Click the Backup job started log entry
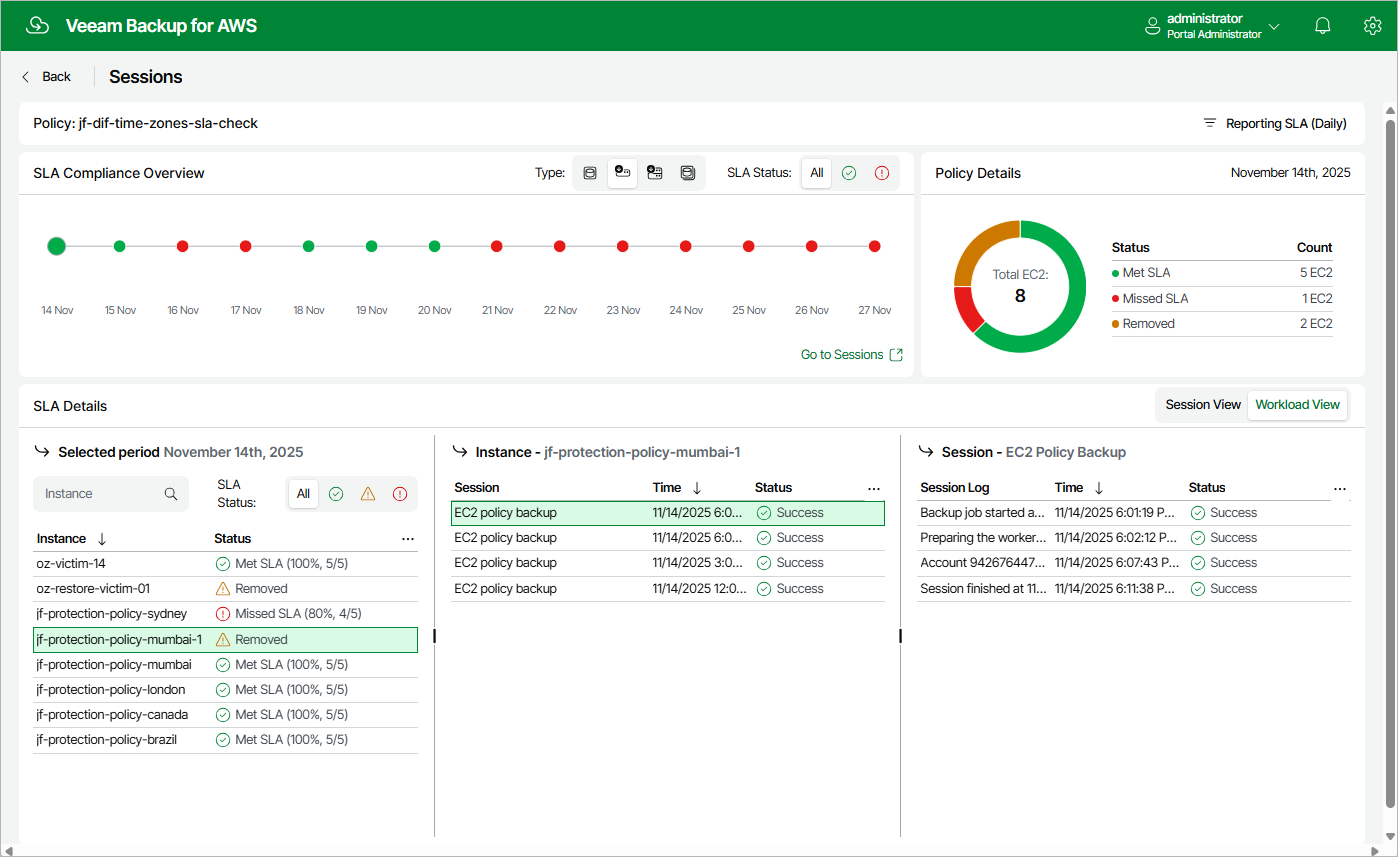 point(1134,513)
